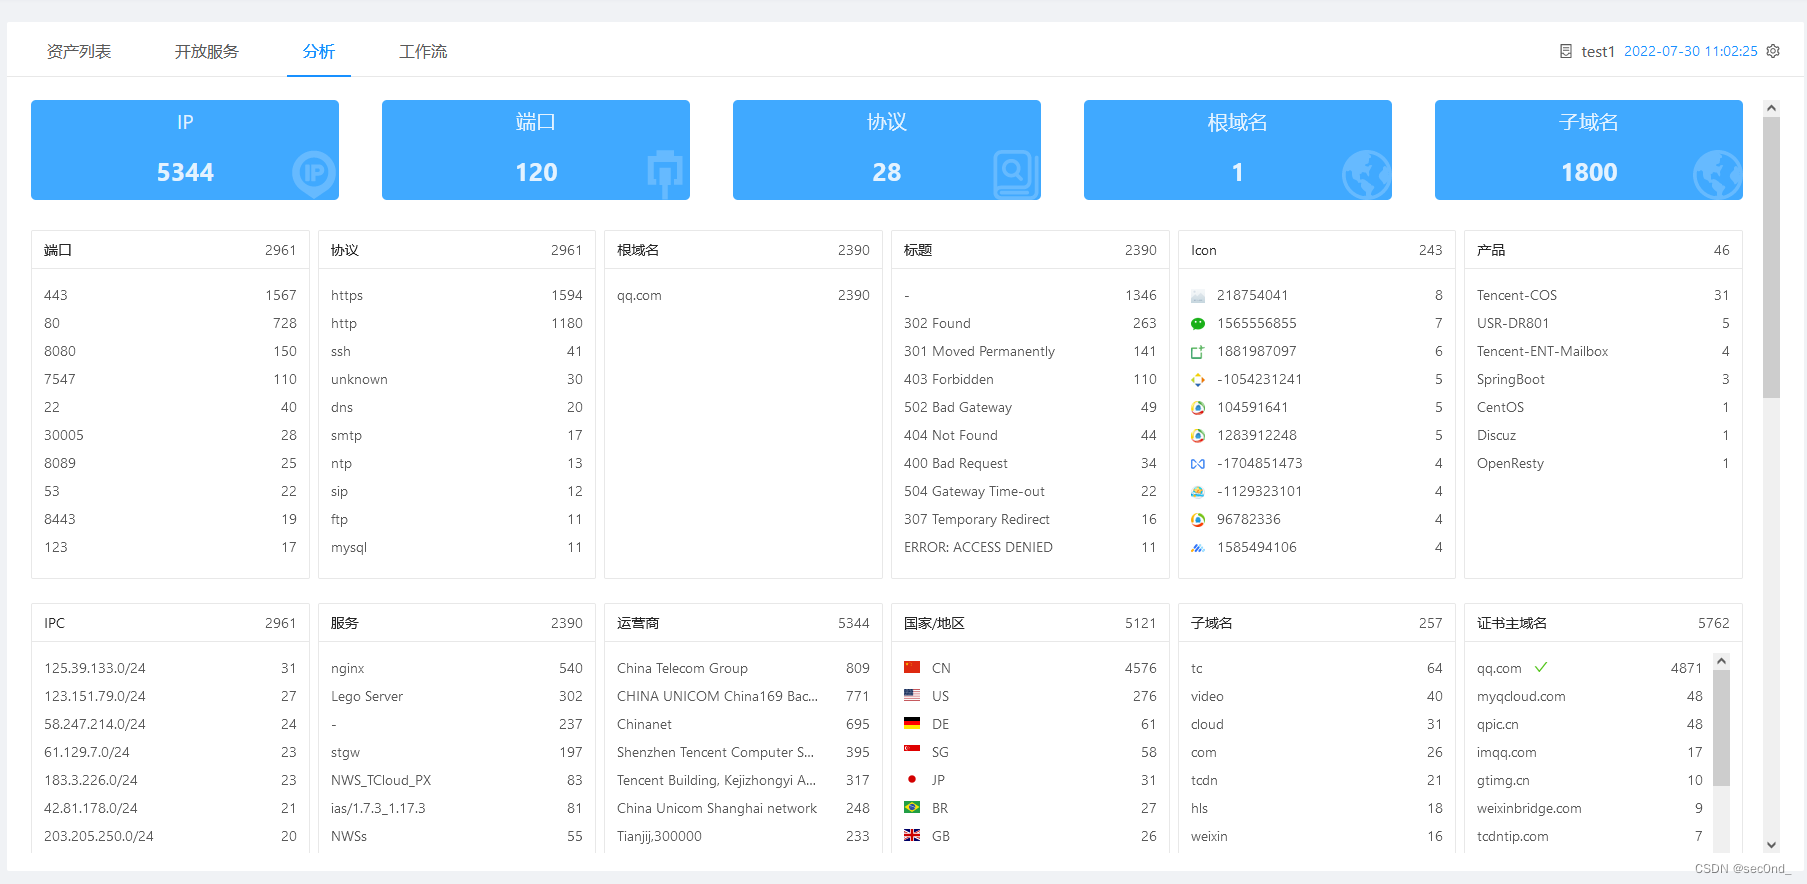1807x884 pixels.
Task: Select the 403 Forbidden title row
Action: click(1030, 379)
